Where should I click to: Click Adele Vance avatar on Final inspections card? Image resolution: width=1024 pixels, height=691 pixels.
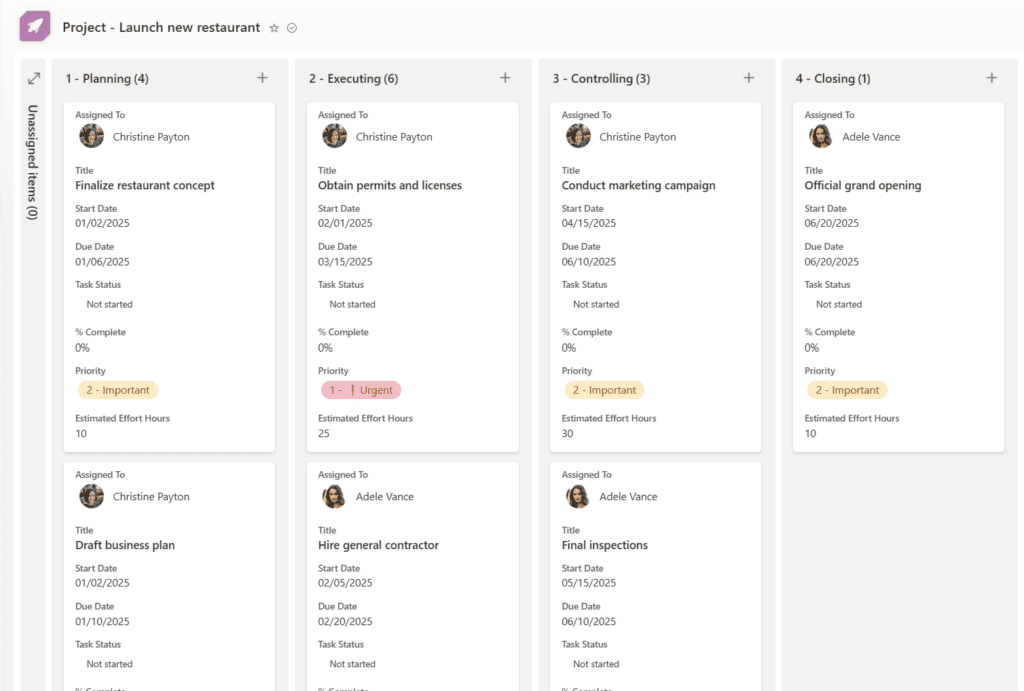click(578, 496)
